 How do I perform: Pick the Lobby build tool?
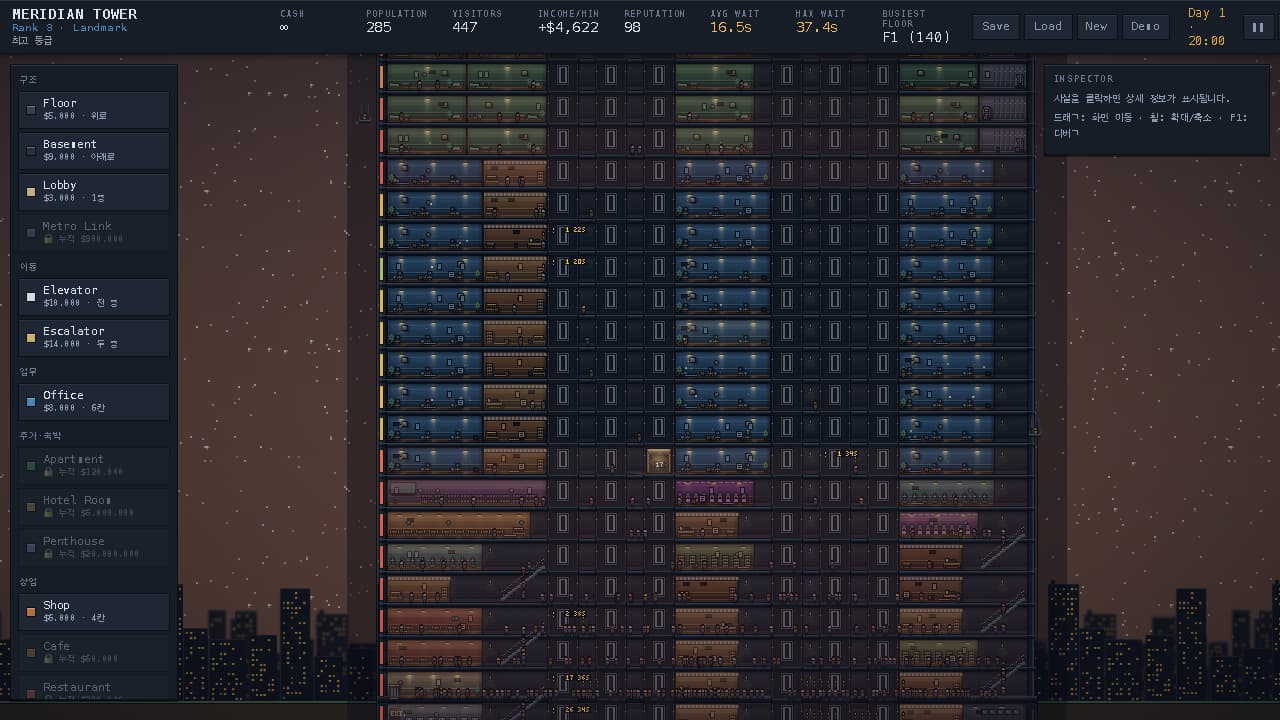[94, 191]
